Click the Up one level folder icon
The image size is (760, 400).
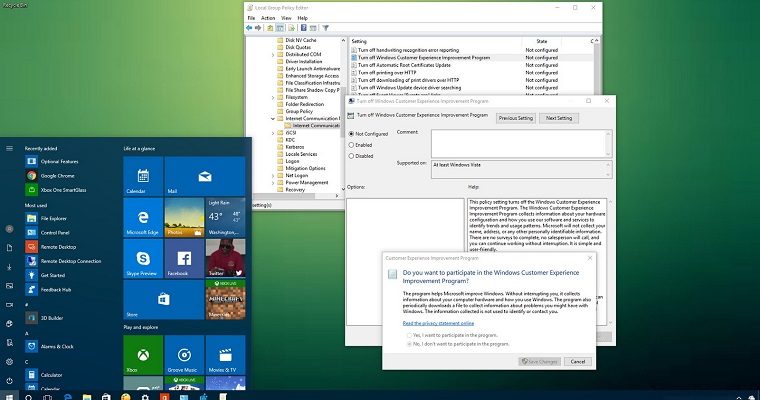pos(270,28)
